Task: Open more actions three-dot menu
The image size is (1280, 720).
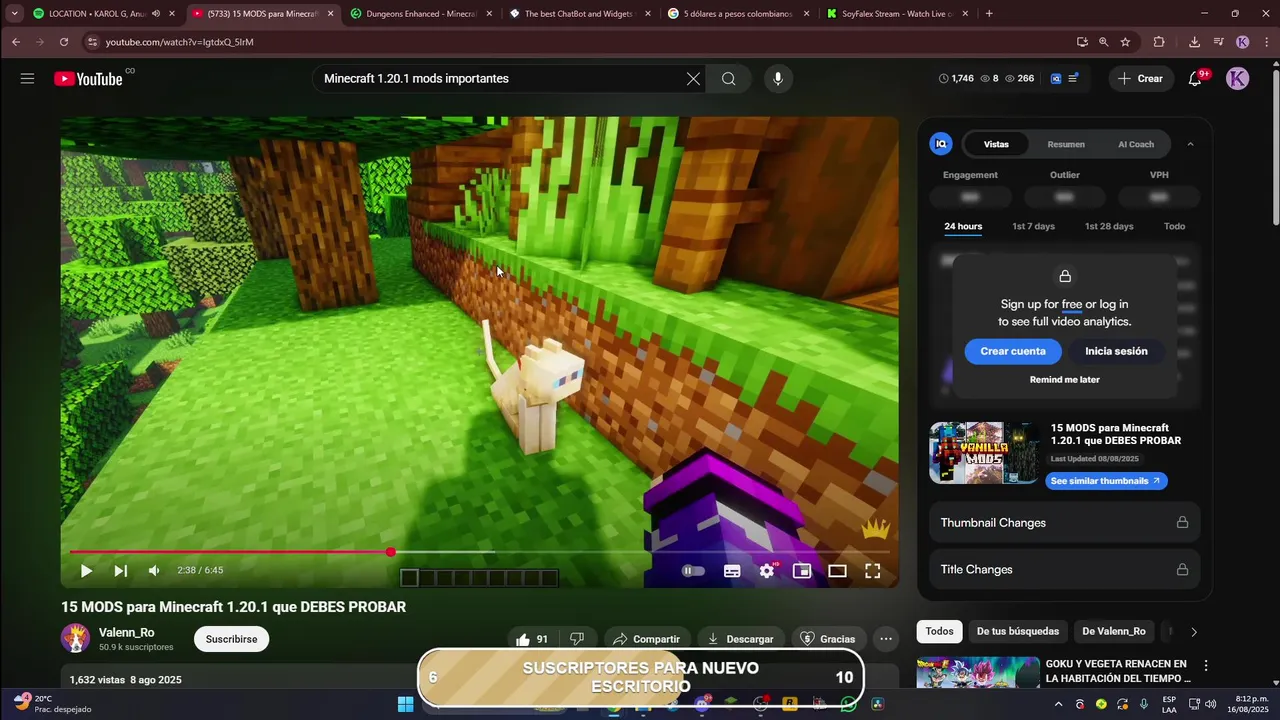Action: [885, 639]
